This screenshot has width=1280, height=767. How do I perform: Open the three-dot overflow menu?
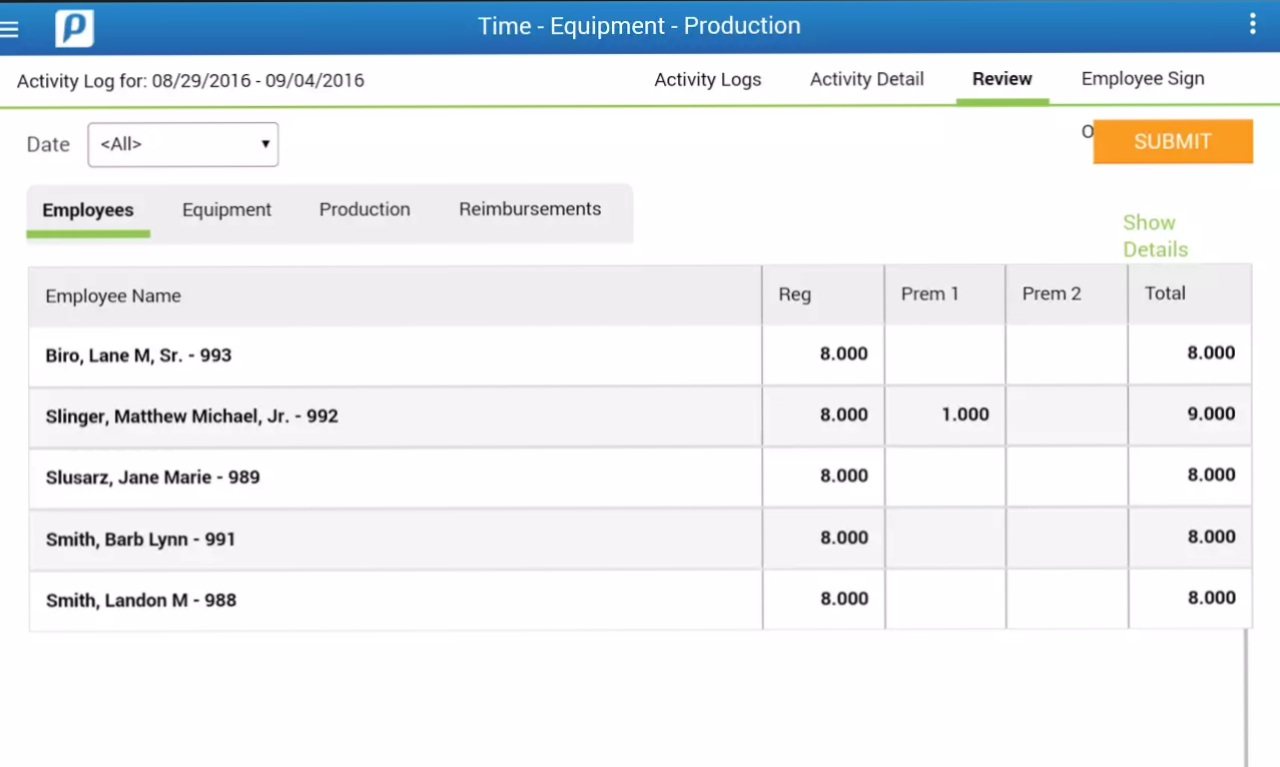click(x=1252, y=25)
